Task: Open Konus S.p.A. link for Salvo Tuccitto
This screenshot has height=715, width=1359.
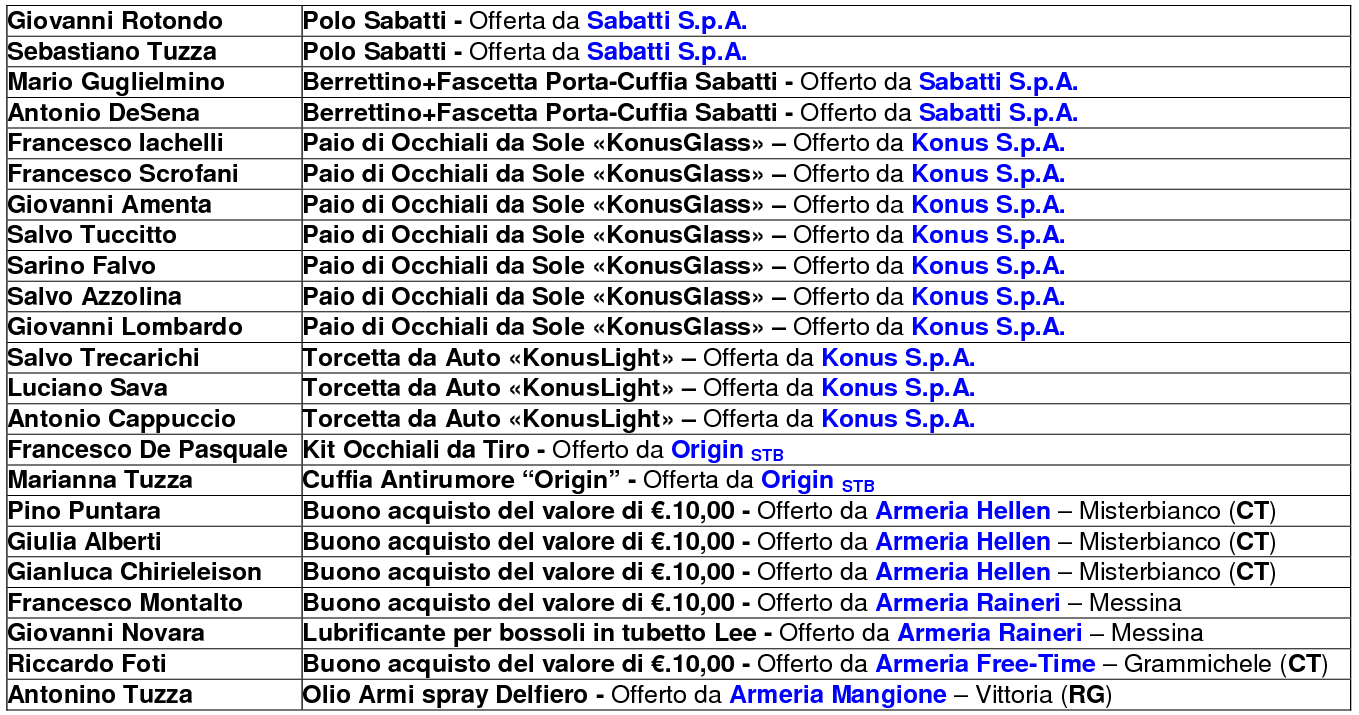Action: (988, 235)
